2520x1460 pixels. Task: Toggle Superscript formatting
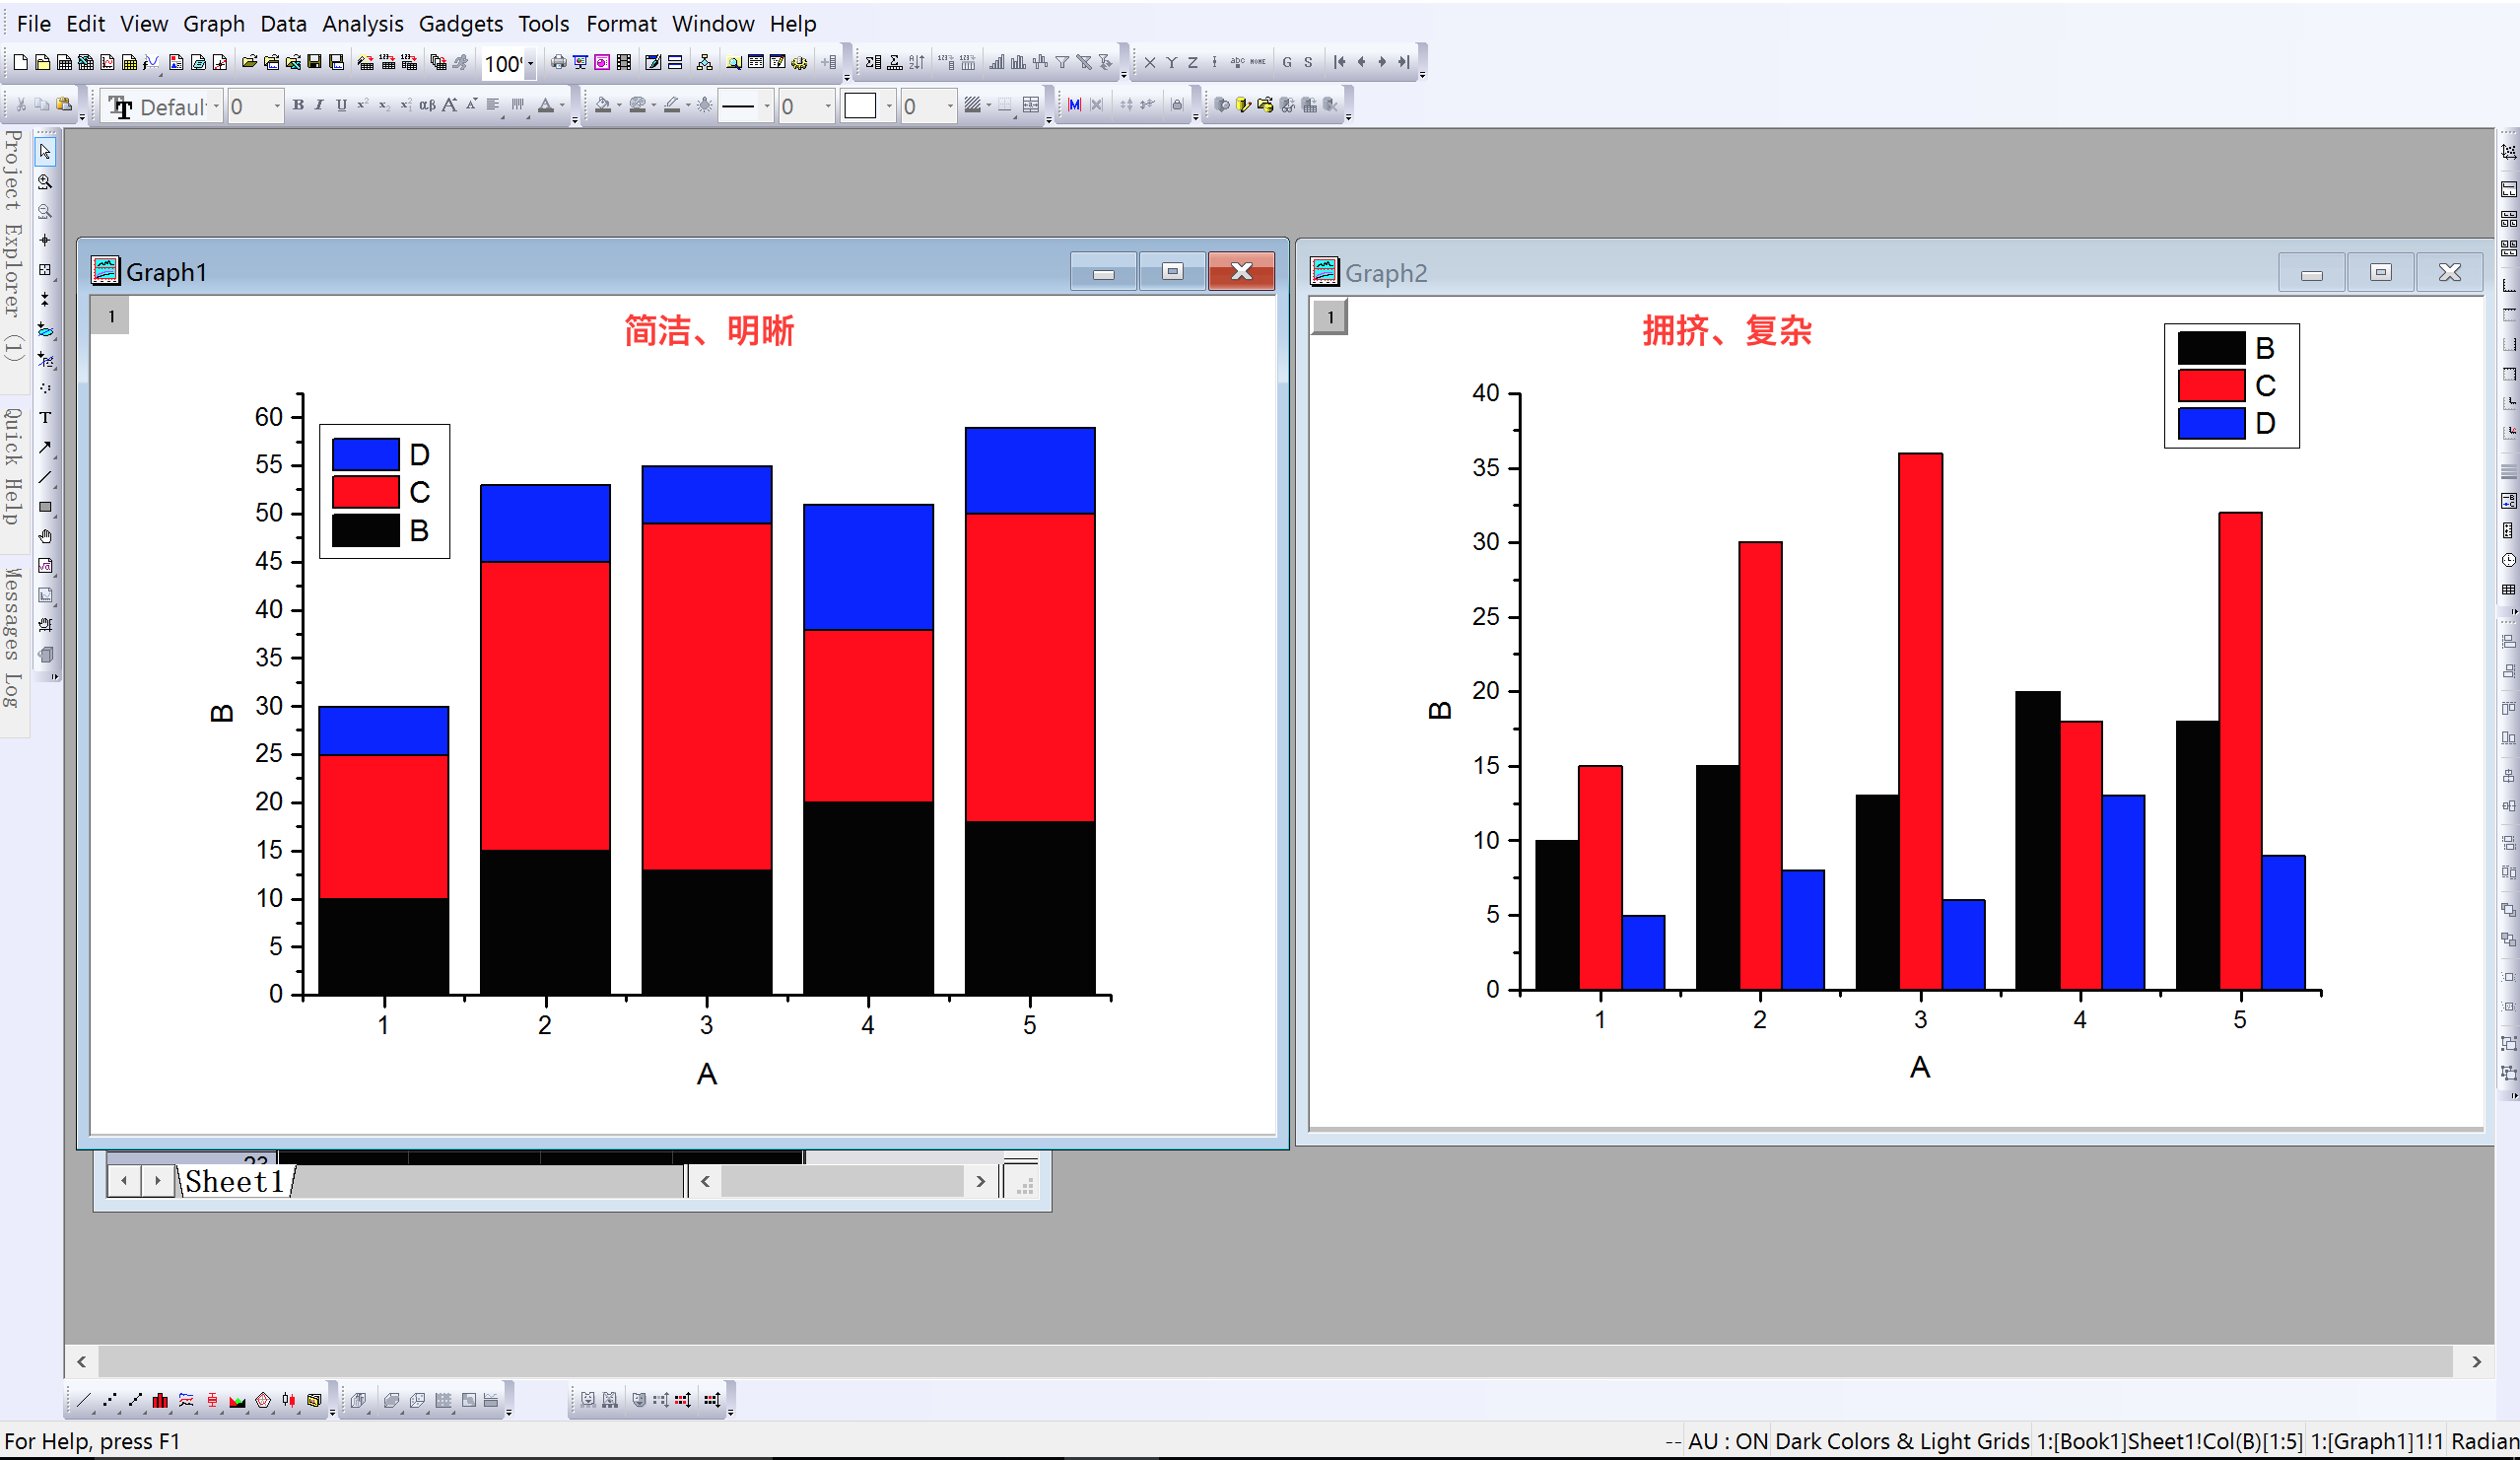[x=363, y=105]
